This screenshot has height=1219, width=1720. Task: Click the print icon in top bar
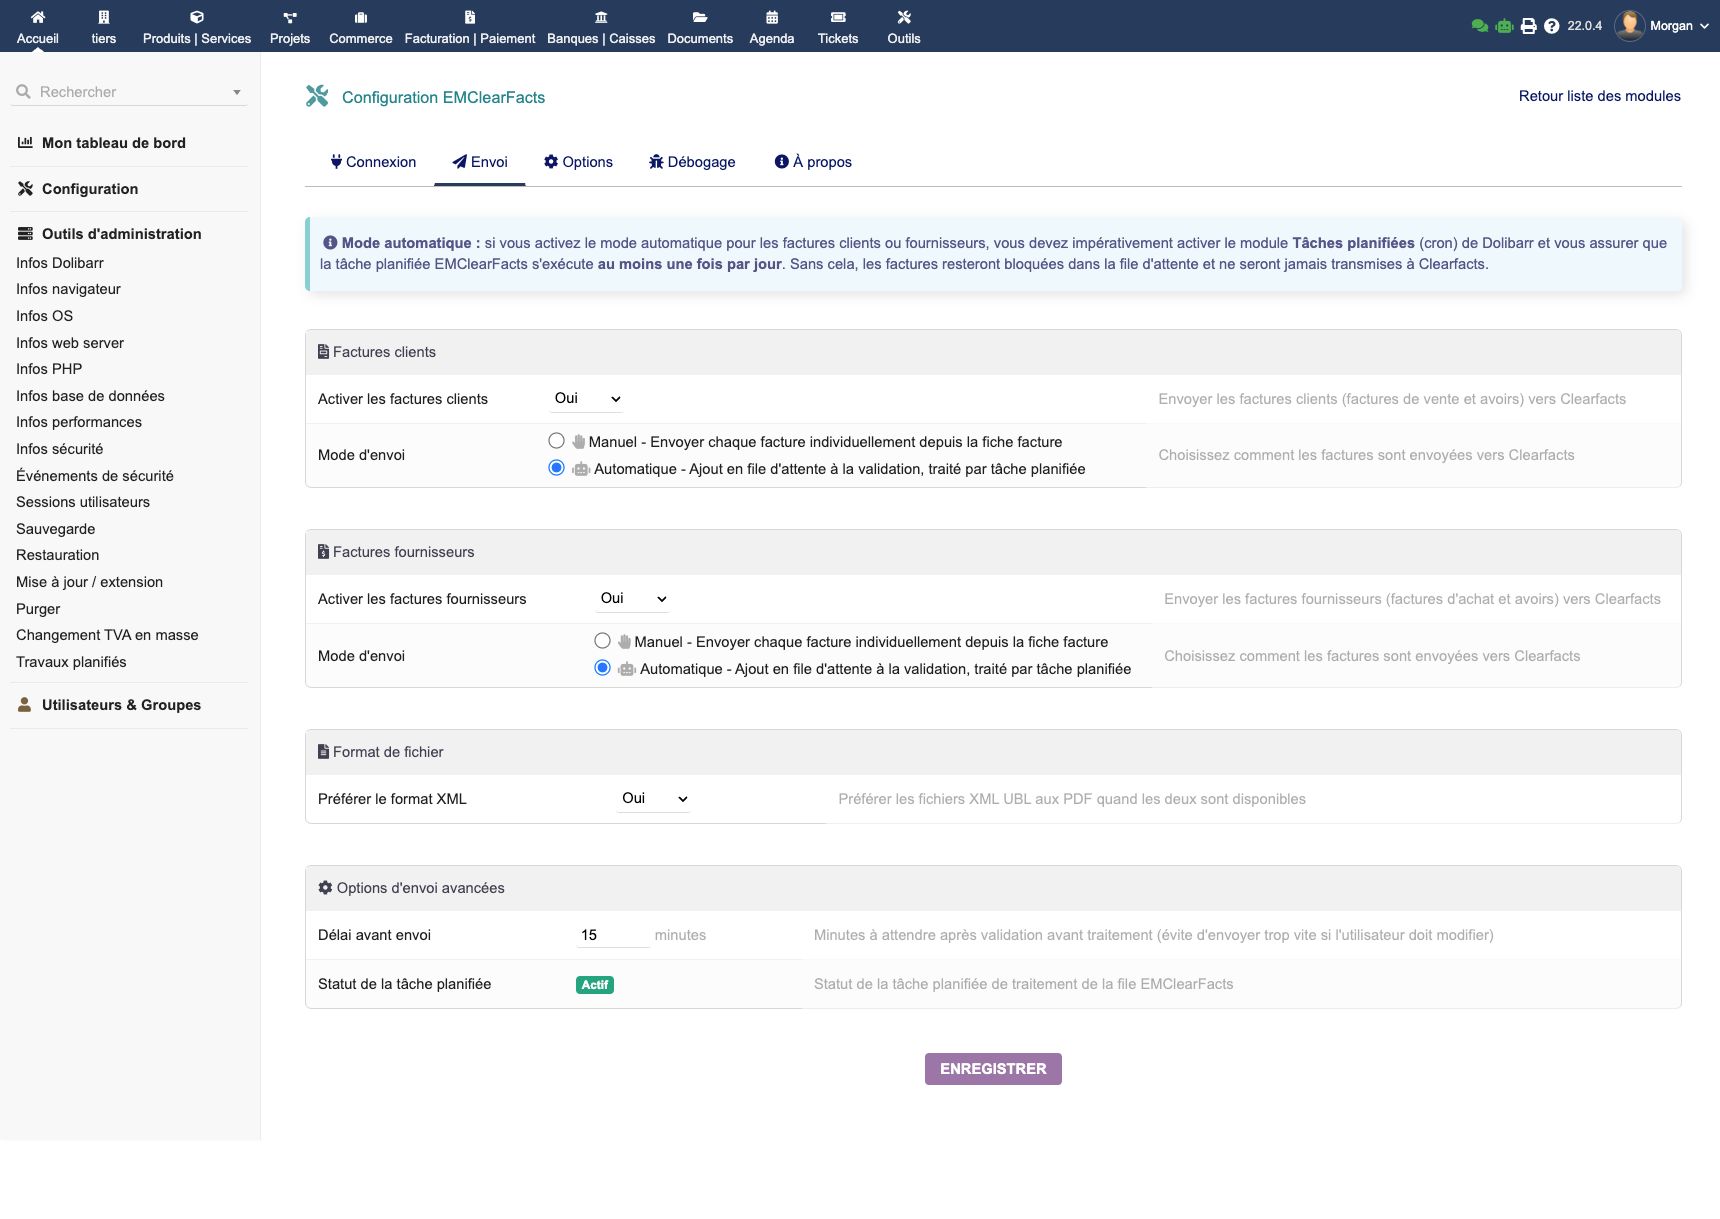pyautogui.click(x=1528, y=25)
